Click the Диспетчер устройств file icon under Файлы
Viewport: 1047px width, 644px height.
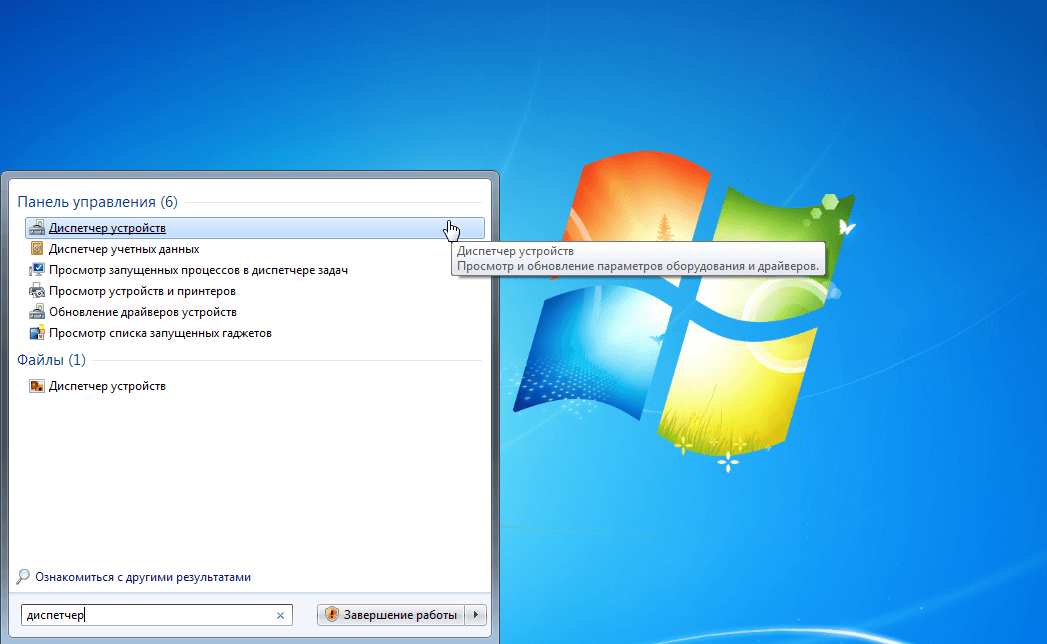pyautogui.click(x=37, y=386)
